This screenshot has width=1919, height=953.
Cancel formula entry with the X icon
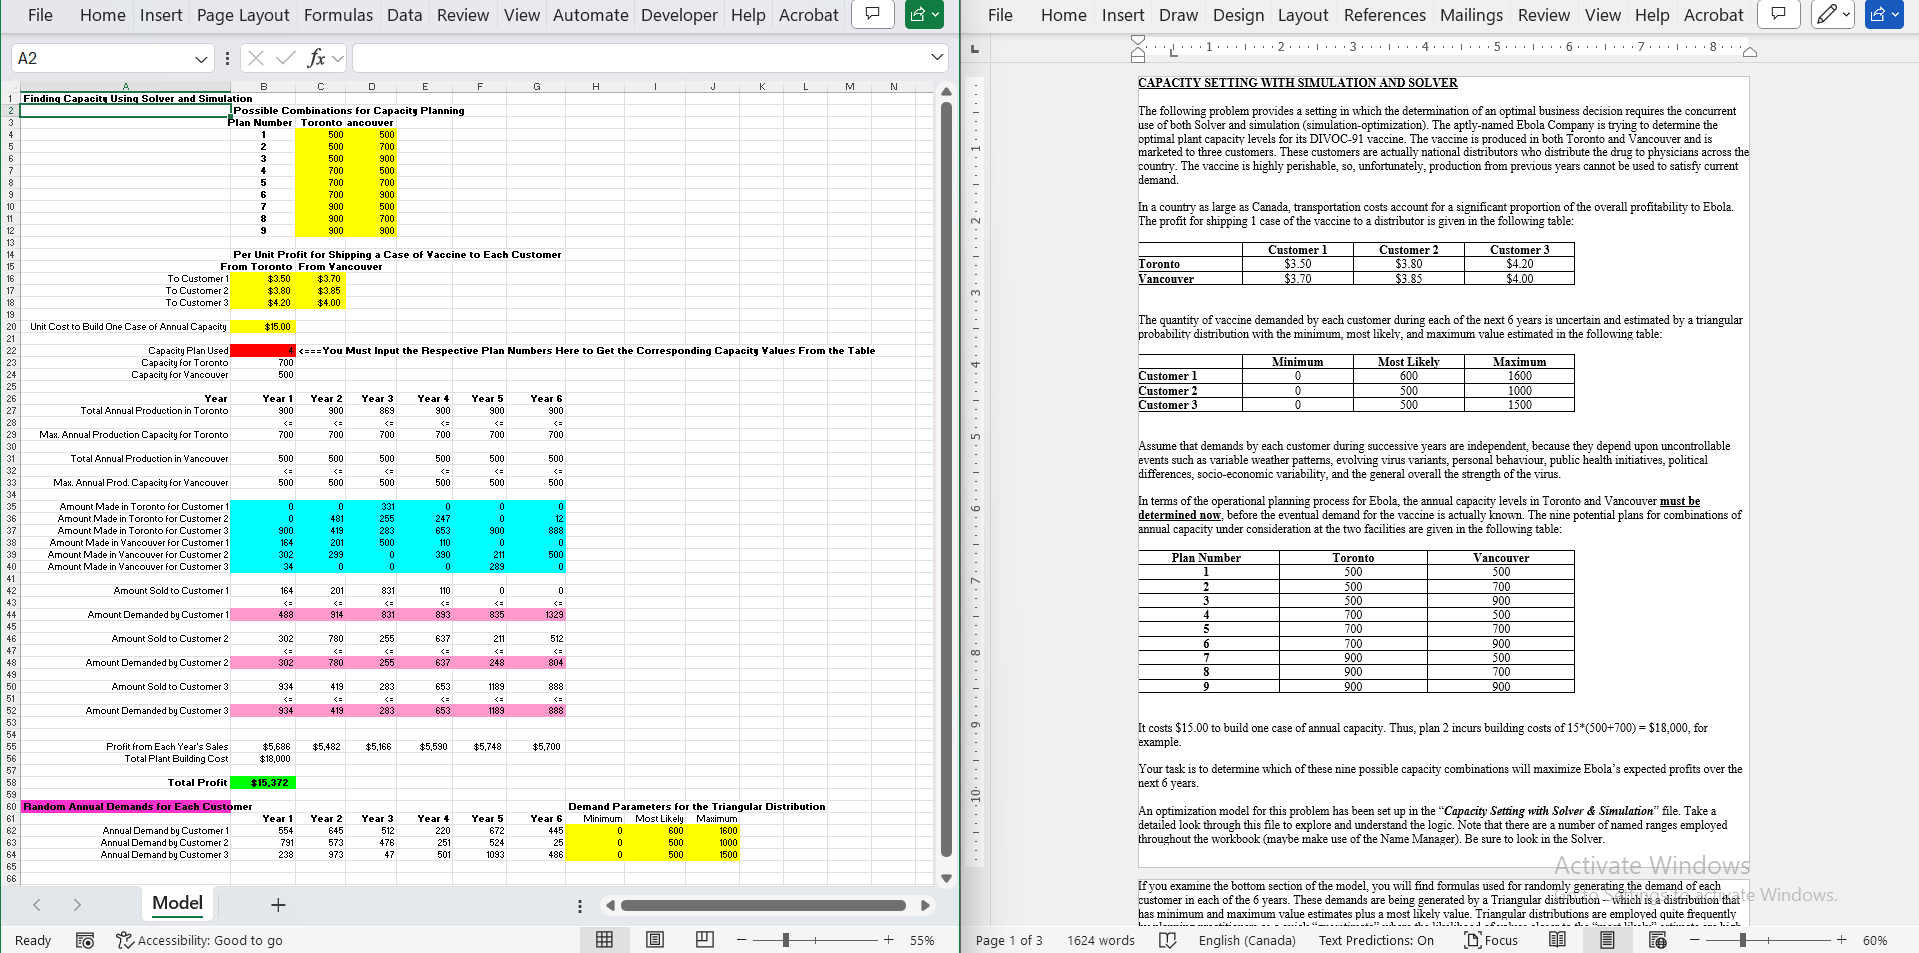point(256,58)
